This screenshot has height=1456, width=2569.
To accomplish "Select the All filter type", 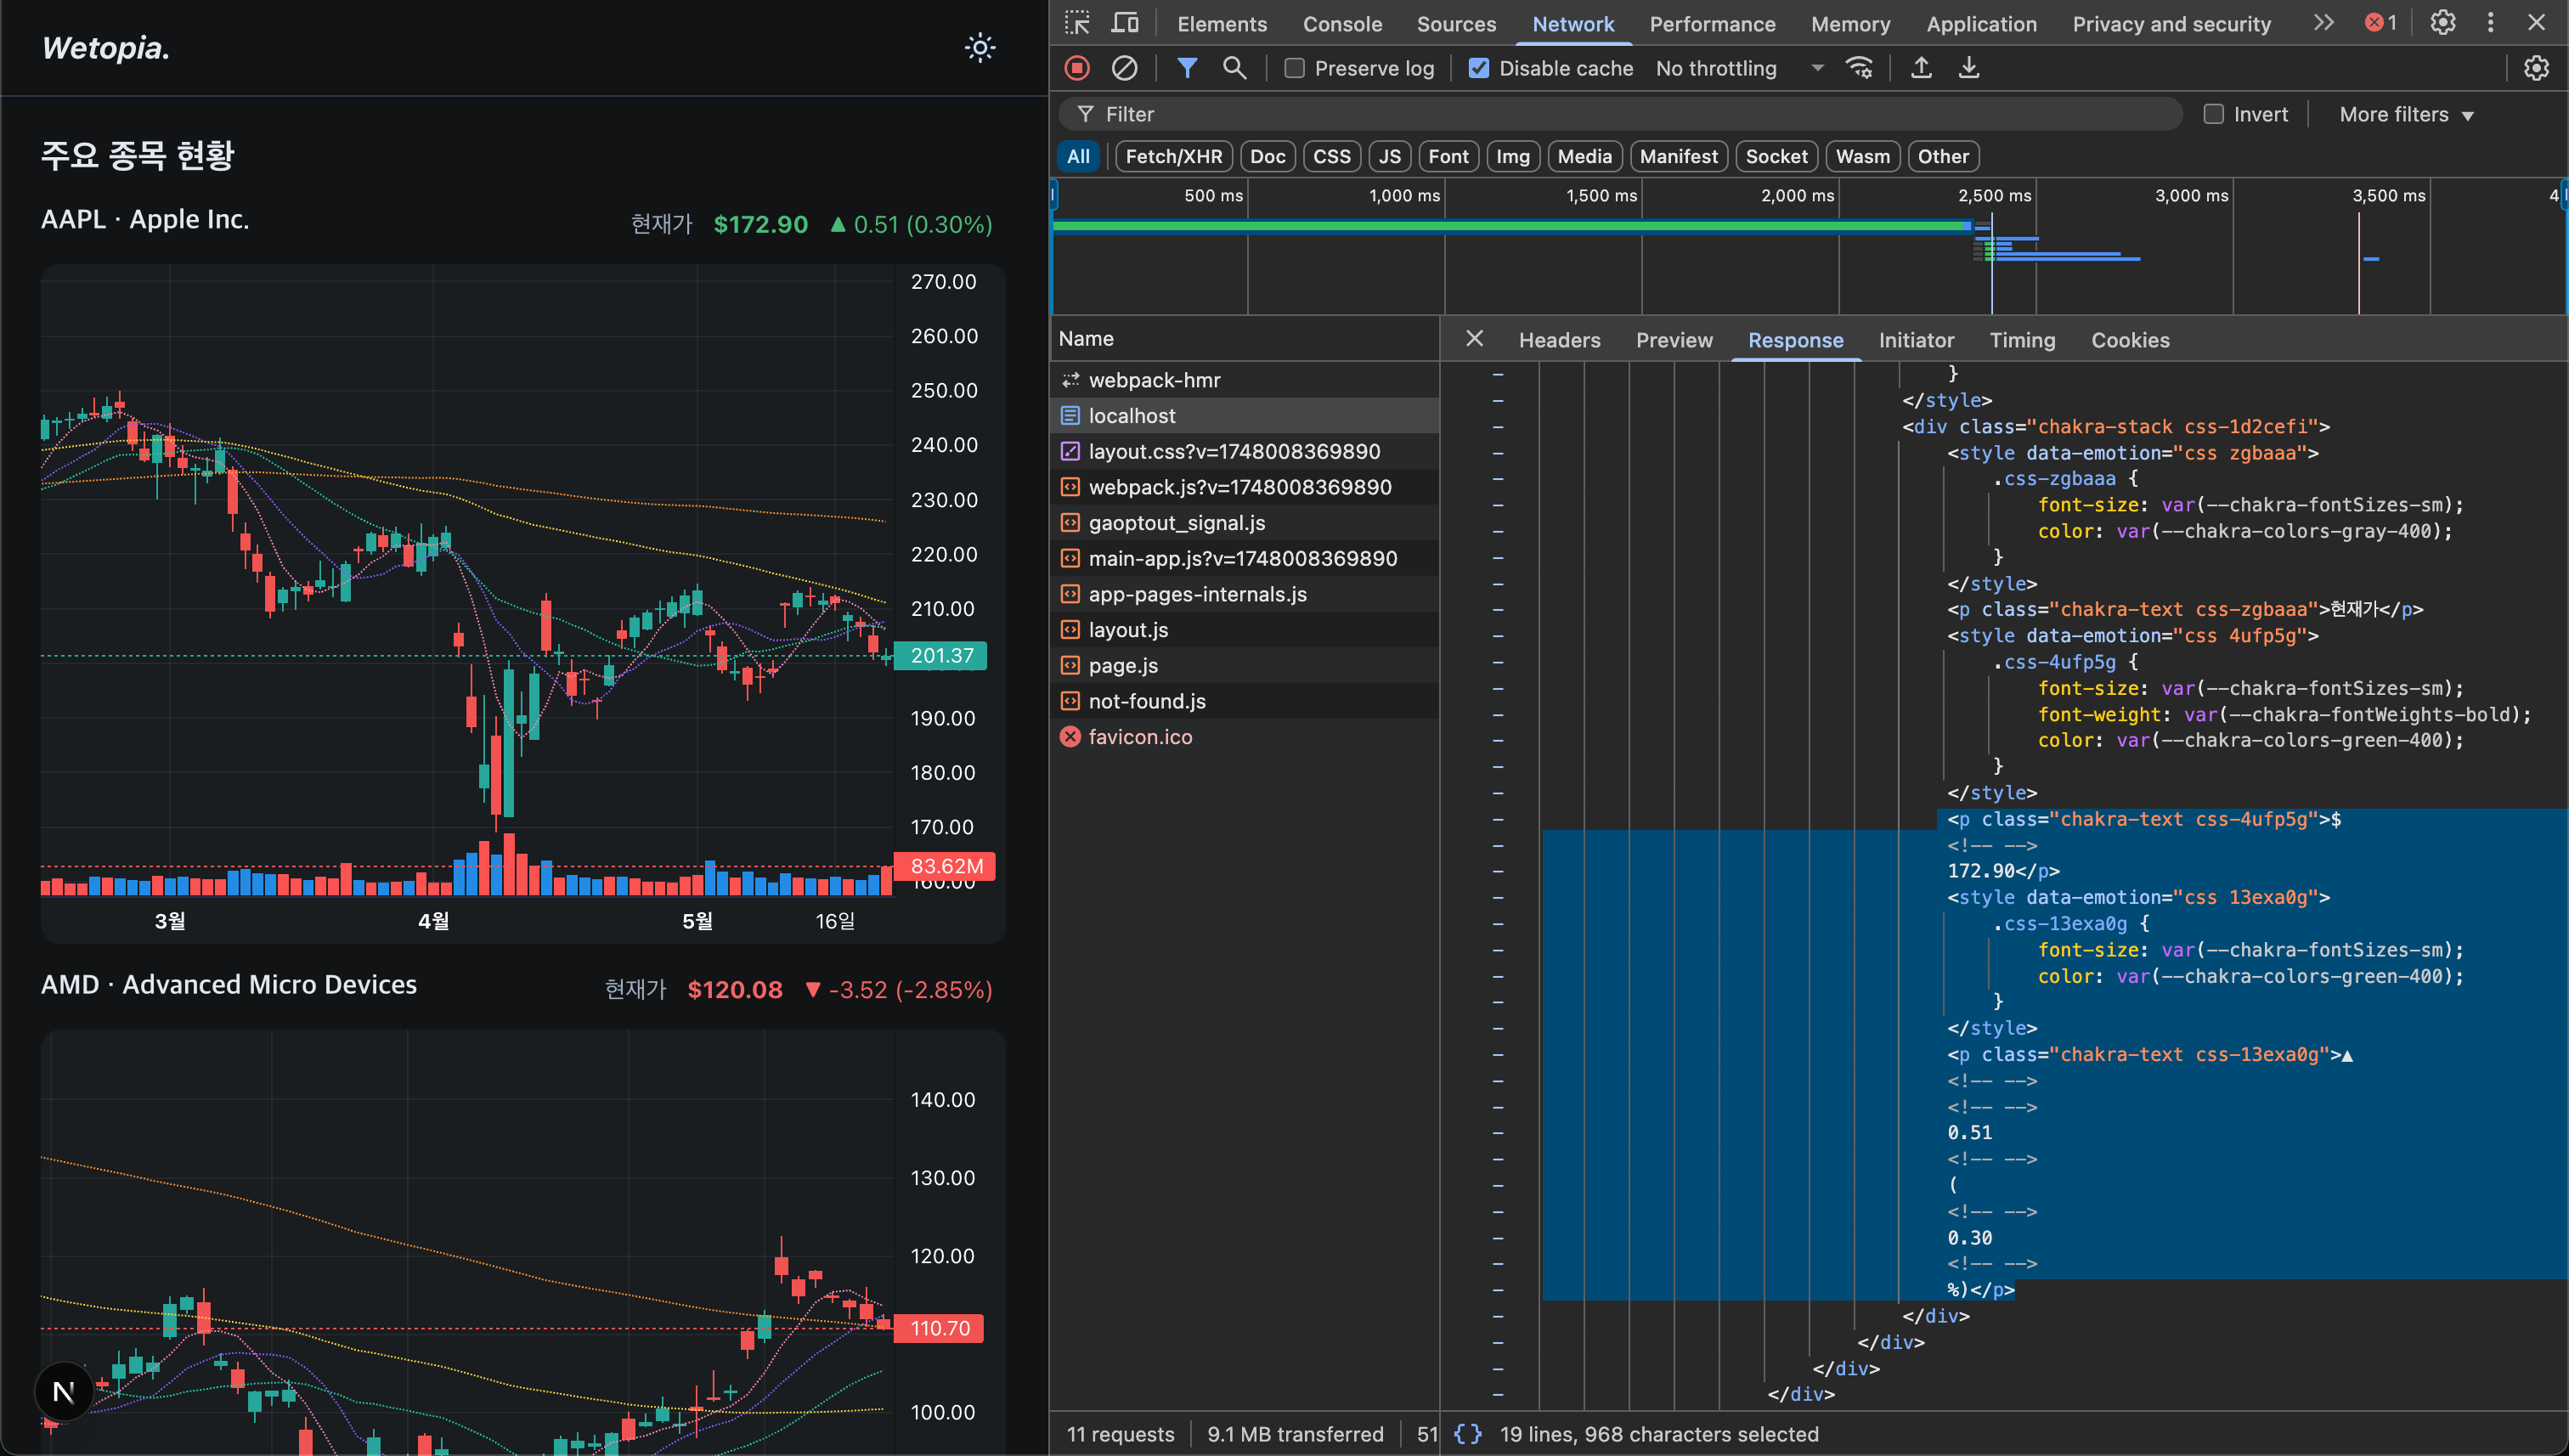I will coord(1078,156).
